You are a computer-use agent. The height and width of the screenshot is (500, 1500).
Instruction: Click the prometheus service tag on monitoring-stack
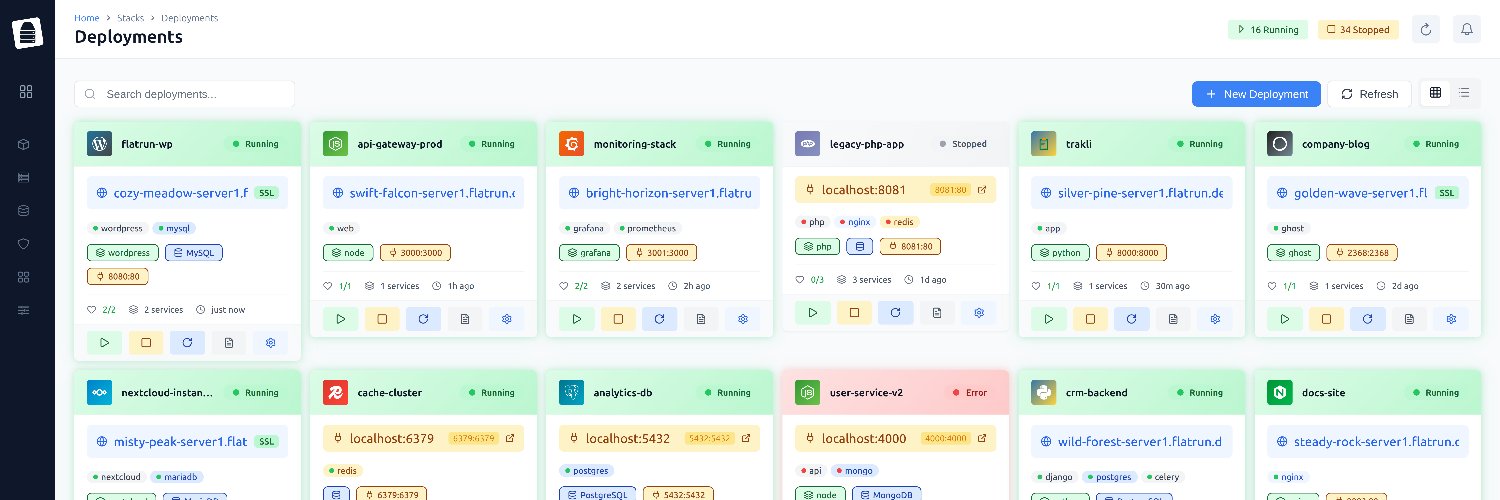[649, 228]
